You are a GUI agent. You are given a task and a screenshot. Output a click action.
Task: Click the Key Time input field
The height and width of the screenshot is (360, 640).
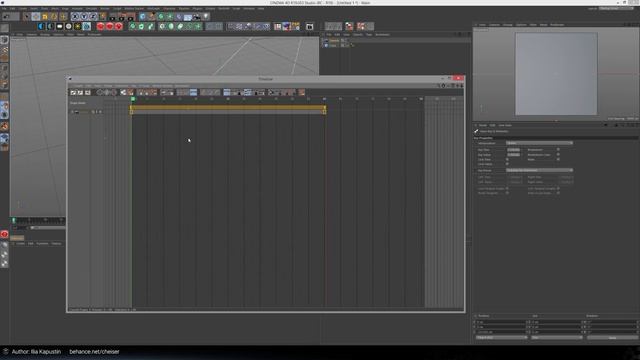point(513,150)
